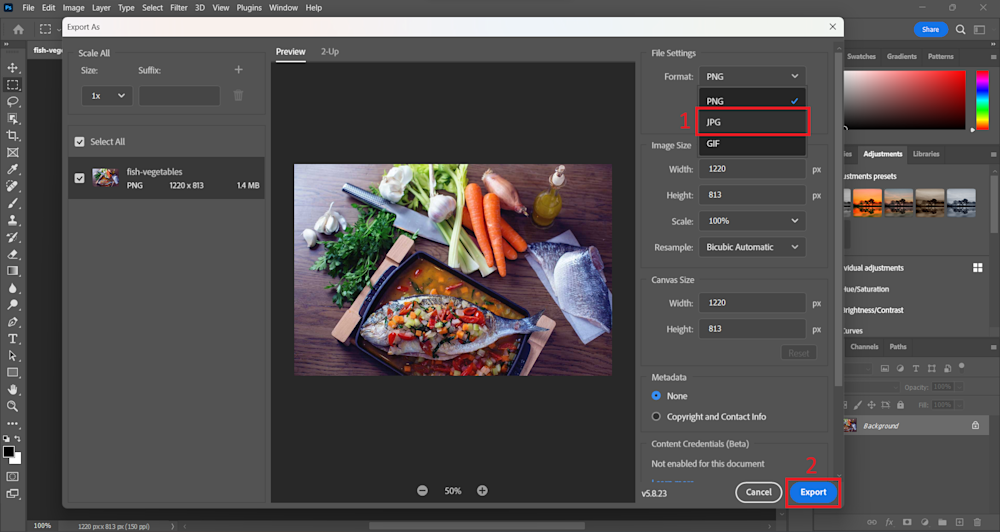Select the Crop tool
The width and height of the screenshot is (1000, 532).
pos(13,136)
